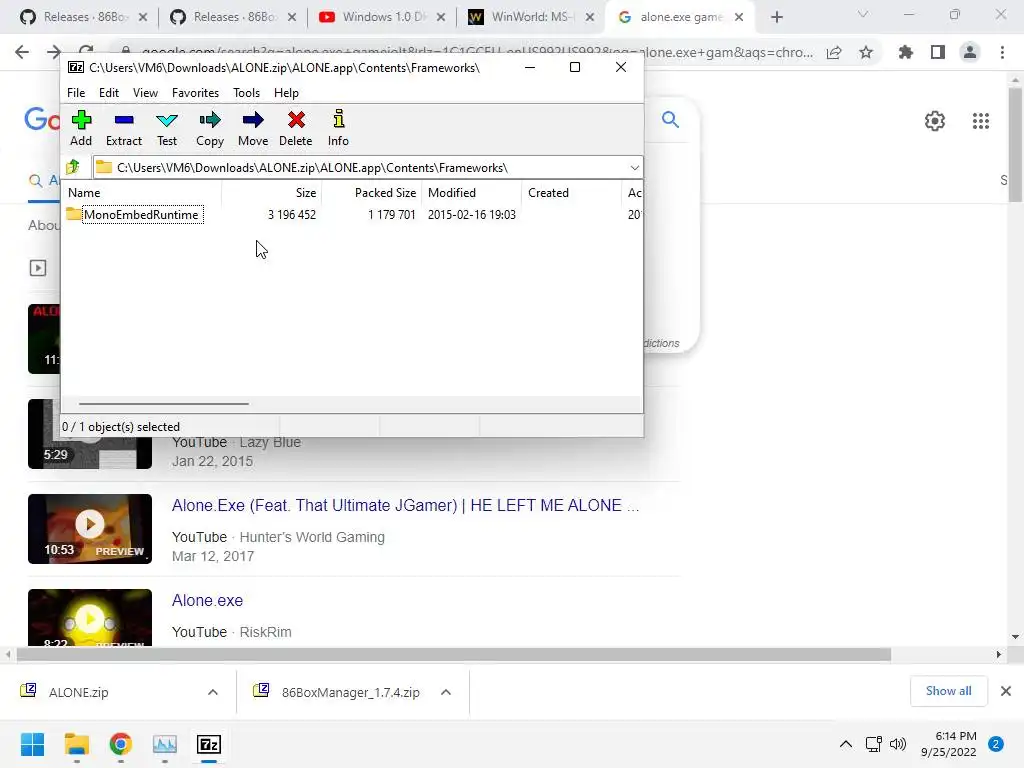This screenshot has width=1024, height=768.
Task: Open the 86BoxManager_1.7.4.zip download item
Action: (351, 692)
